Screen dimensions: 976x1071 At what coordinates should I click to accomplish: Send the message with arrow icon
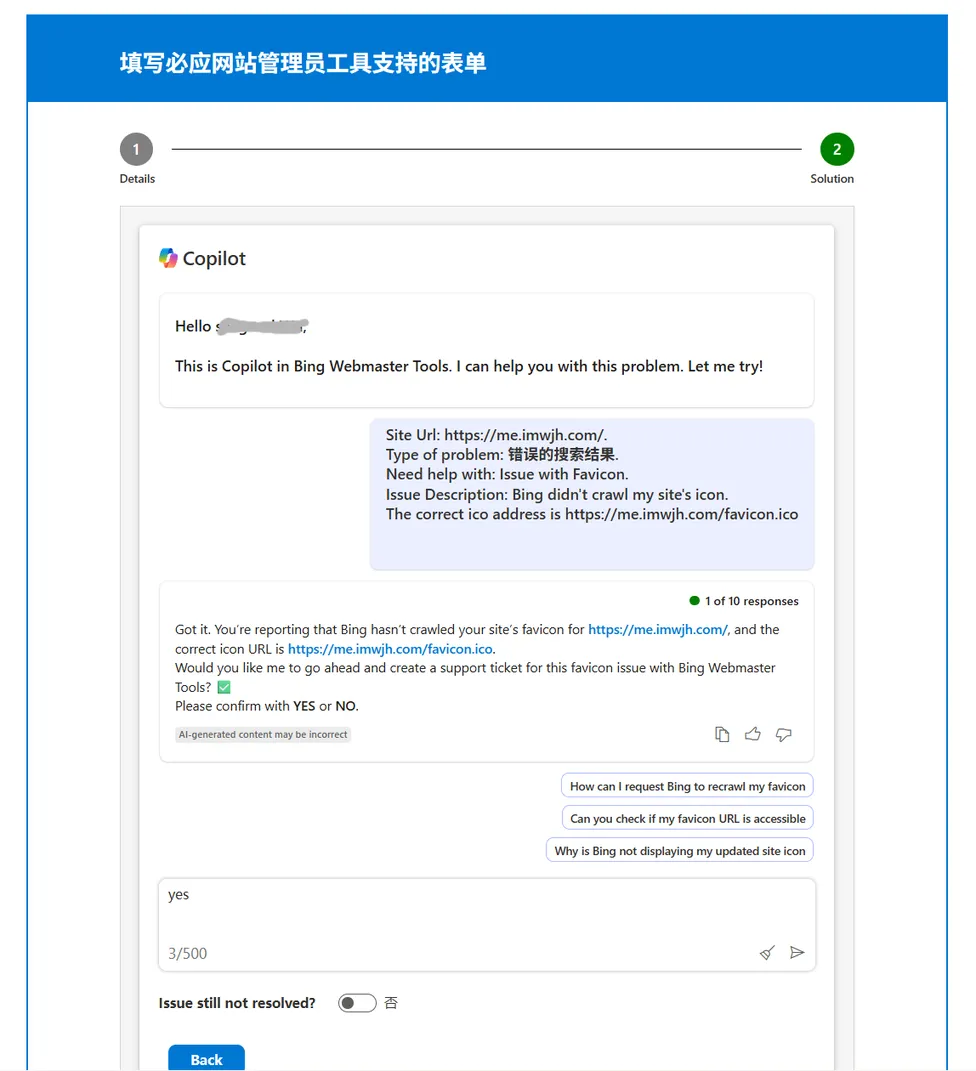click(x=797, y=952)
